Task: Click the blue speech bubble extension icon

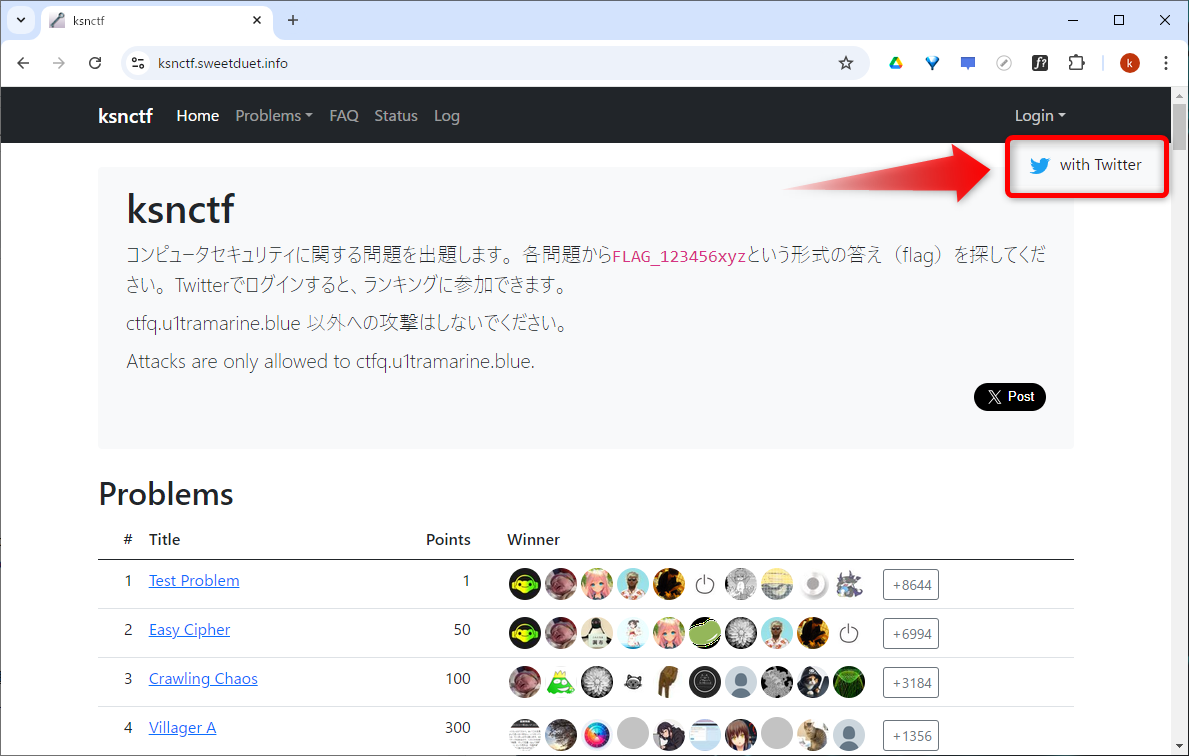Action: click(967, 62)
